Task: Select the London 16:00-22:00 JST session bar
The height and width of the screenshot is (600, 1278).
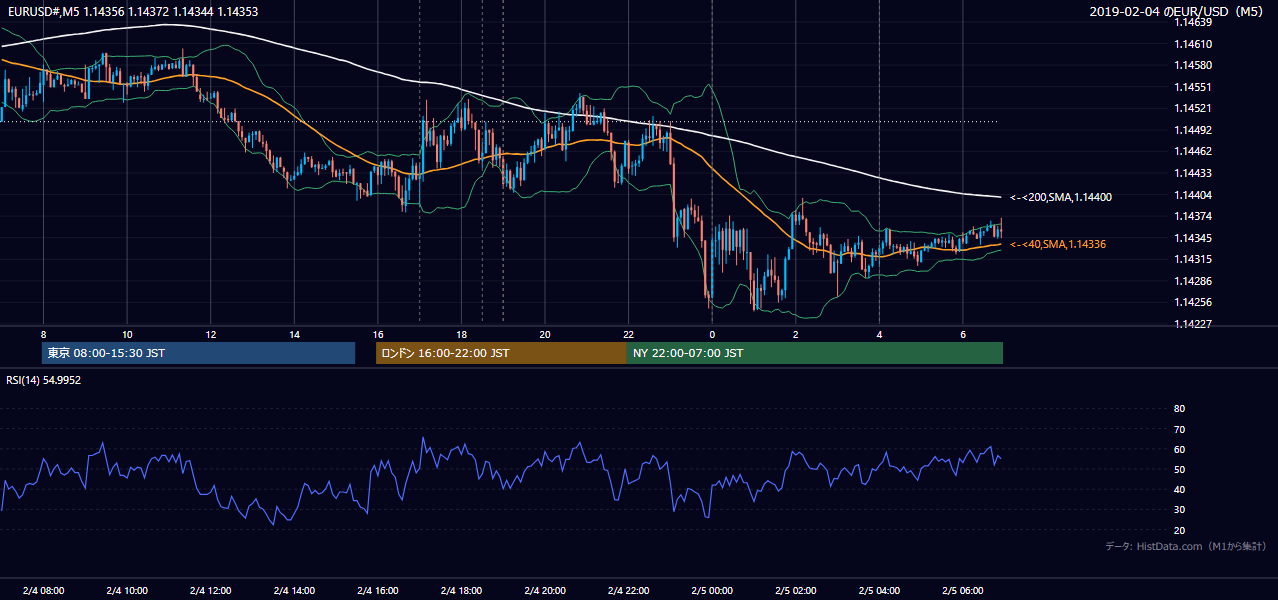Action: click(x=501, y=353)
